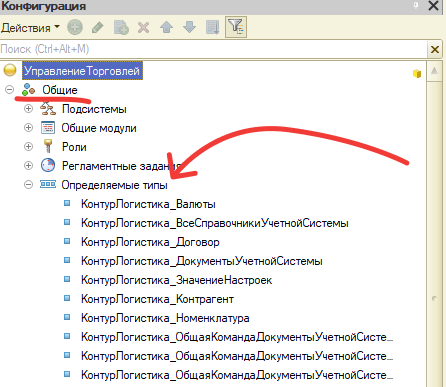Viewport: 446px width, 387px height.
Task: Expand the Роли node
Action: [x=29, y=147]
